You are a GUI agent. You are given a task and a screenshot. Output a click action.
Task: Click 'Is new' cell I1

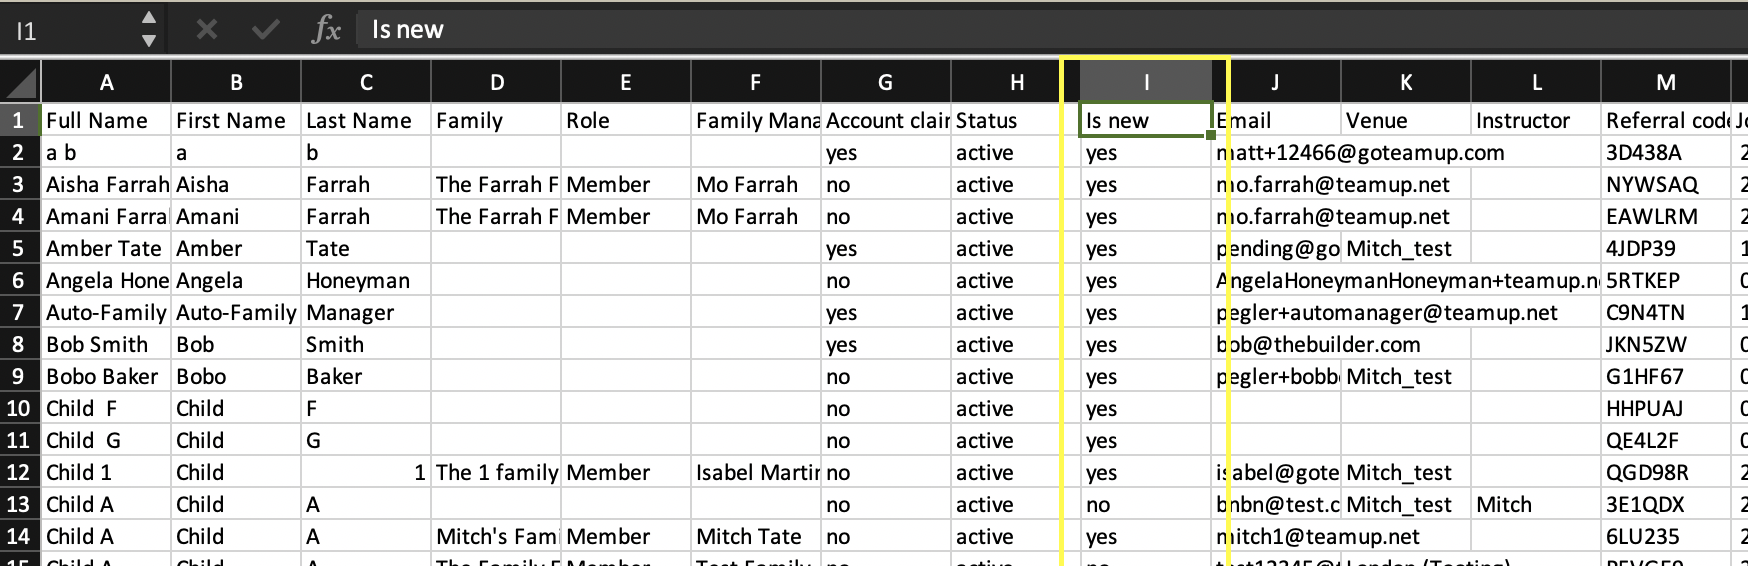pos(1146,120)
